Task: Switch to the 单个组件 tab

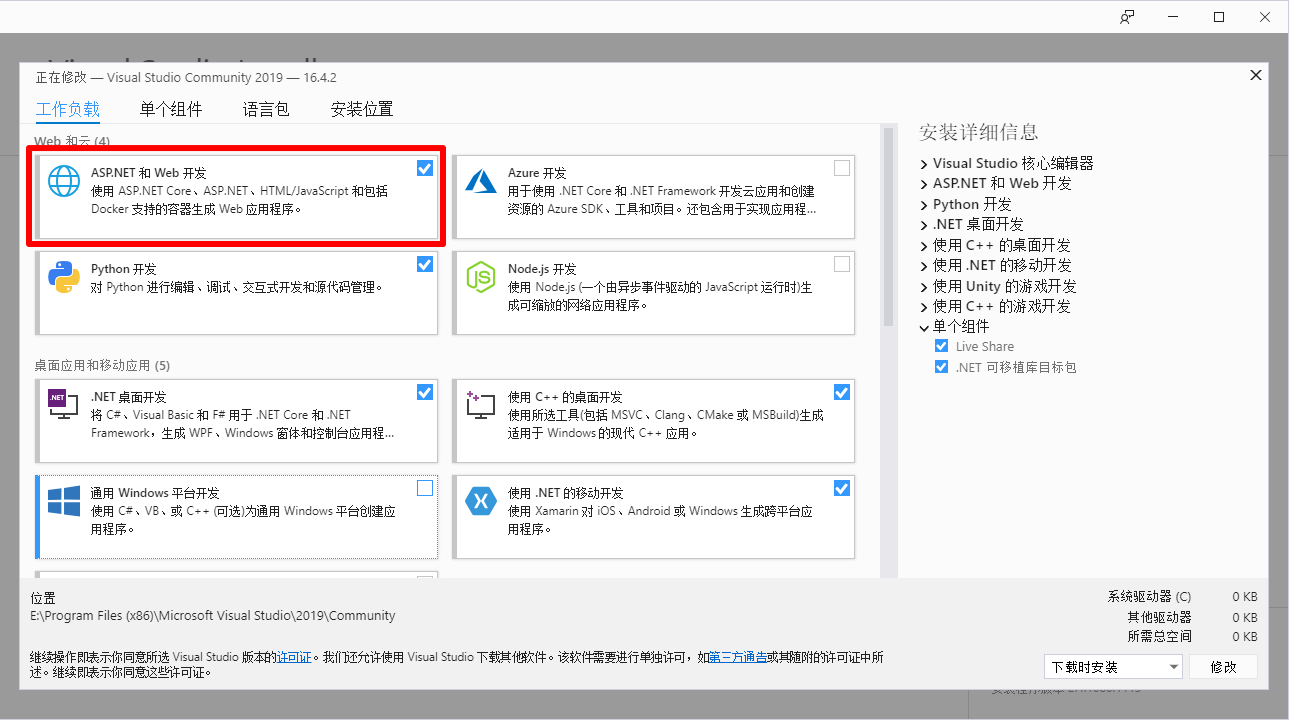Action: (x=171, y=109)
